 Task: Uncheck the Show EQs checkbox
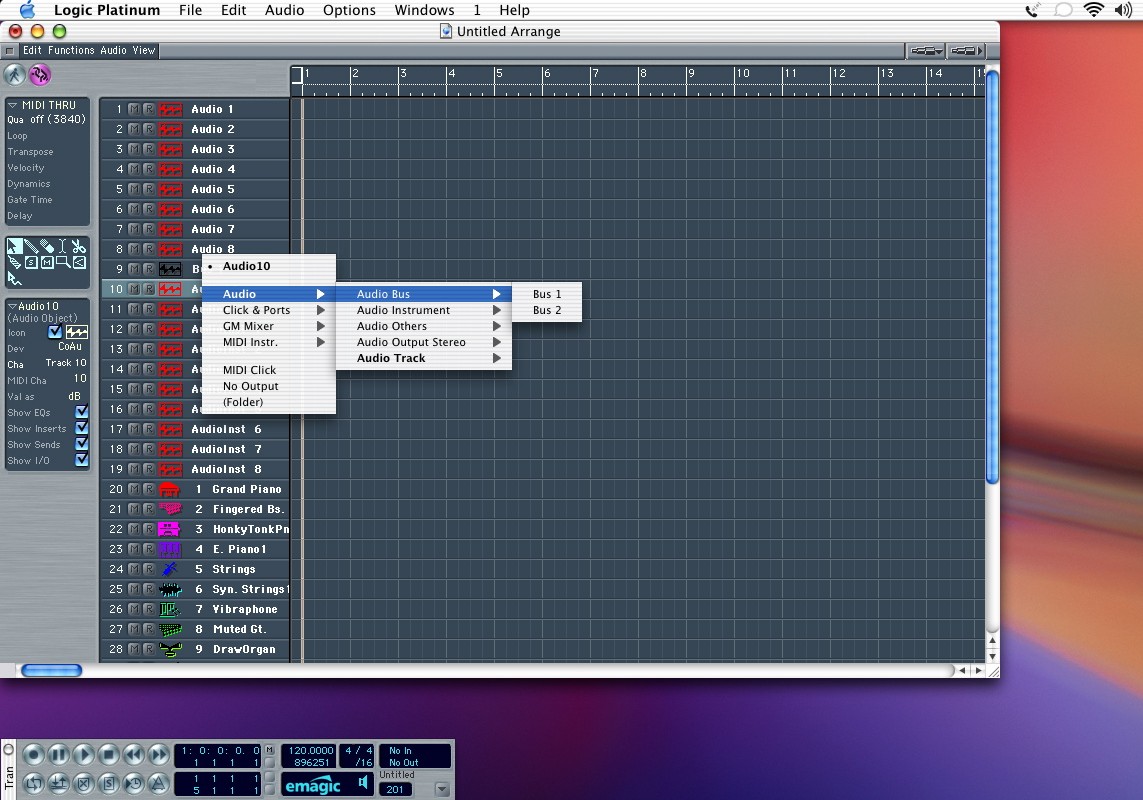point(82,412)
